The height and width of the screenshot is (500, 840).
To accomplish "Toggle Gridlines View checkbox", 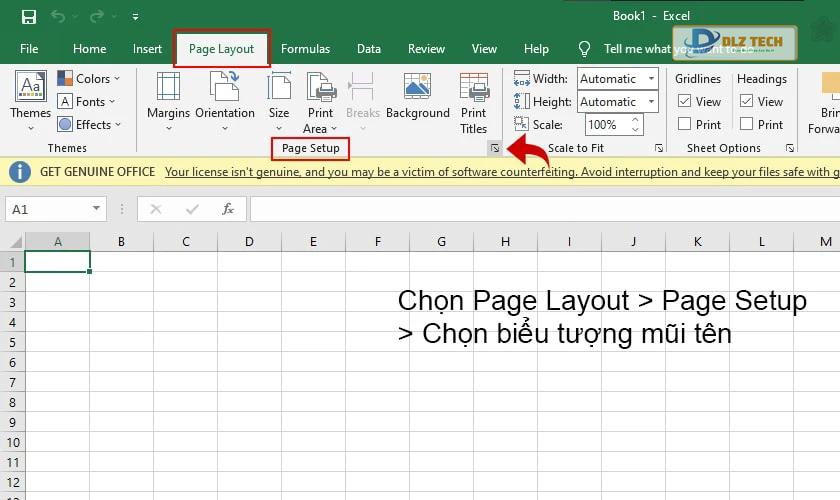I will 684,101.
